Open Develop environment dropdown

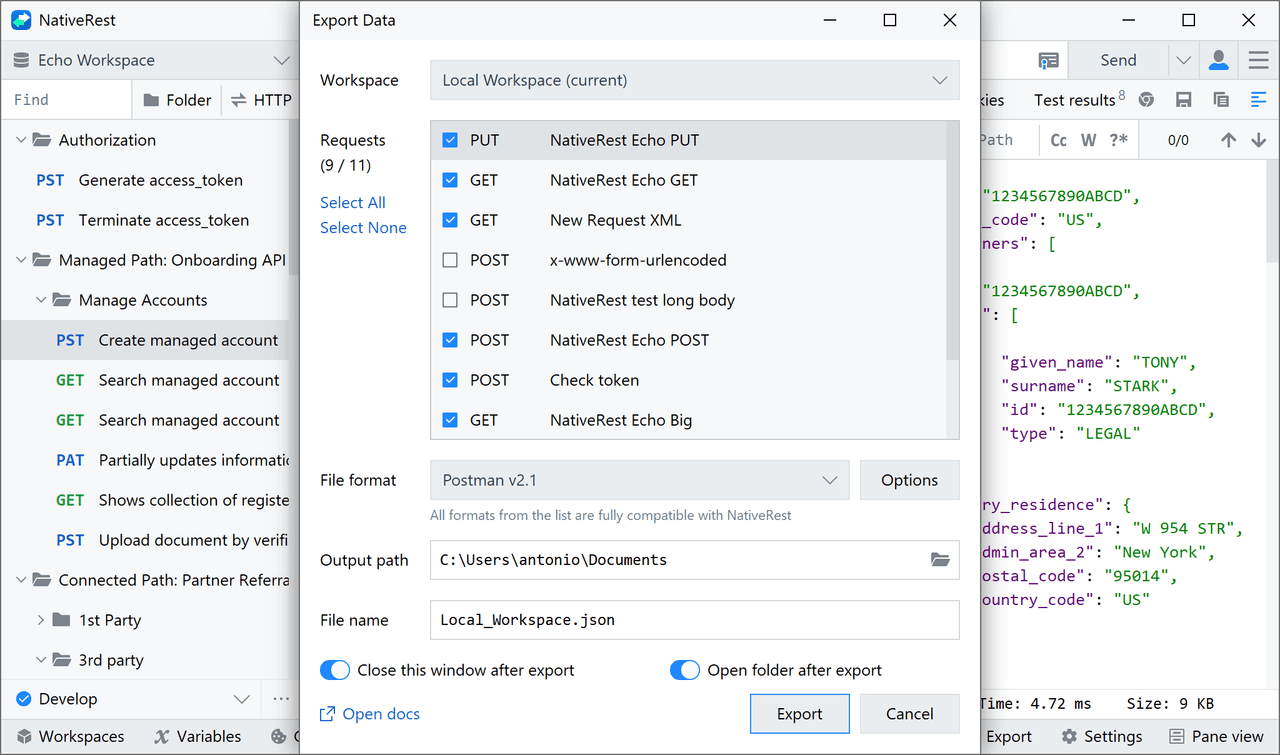pos(132,699)
